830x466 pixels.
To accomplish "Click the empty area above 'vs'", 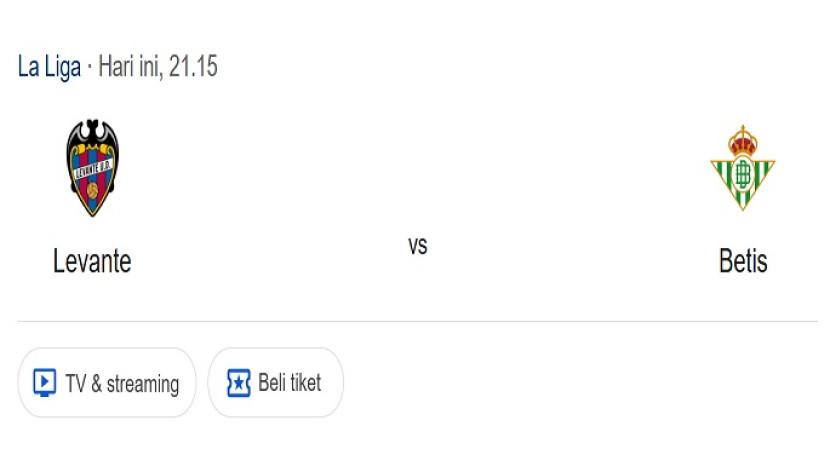I will (418, 170).
